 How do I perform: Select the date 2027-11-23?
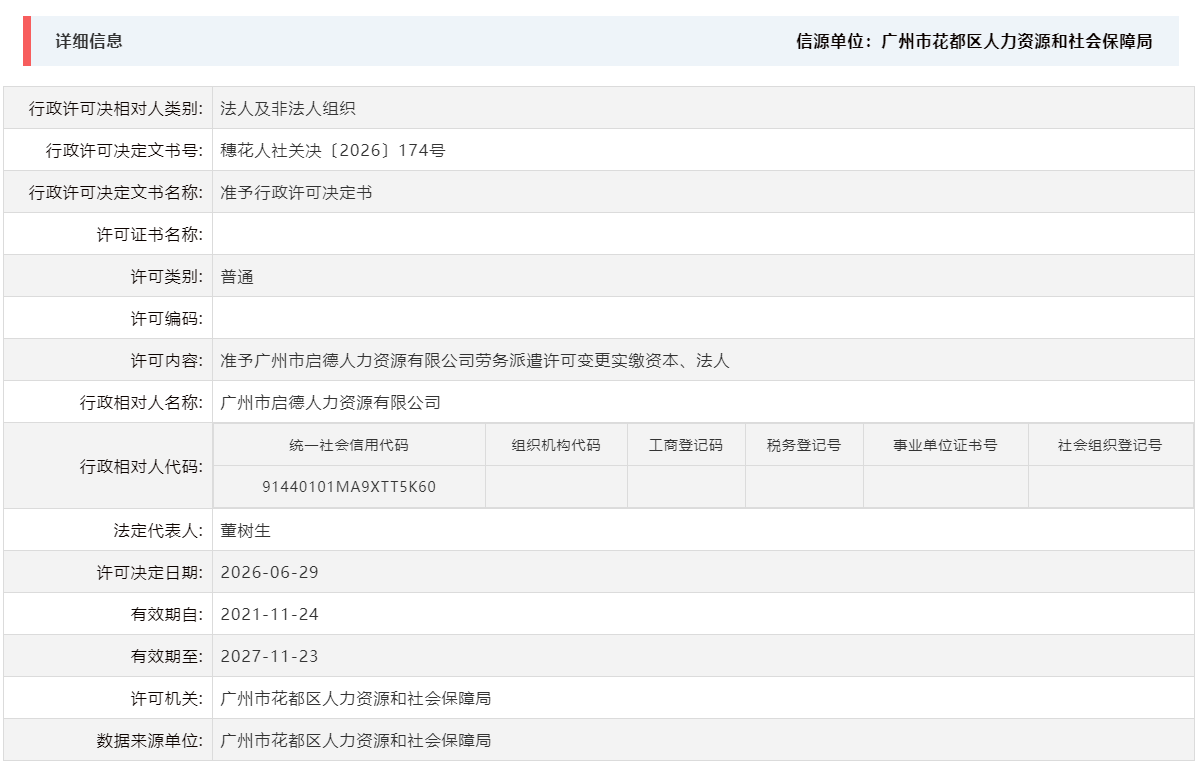click(270, 656)
